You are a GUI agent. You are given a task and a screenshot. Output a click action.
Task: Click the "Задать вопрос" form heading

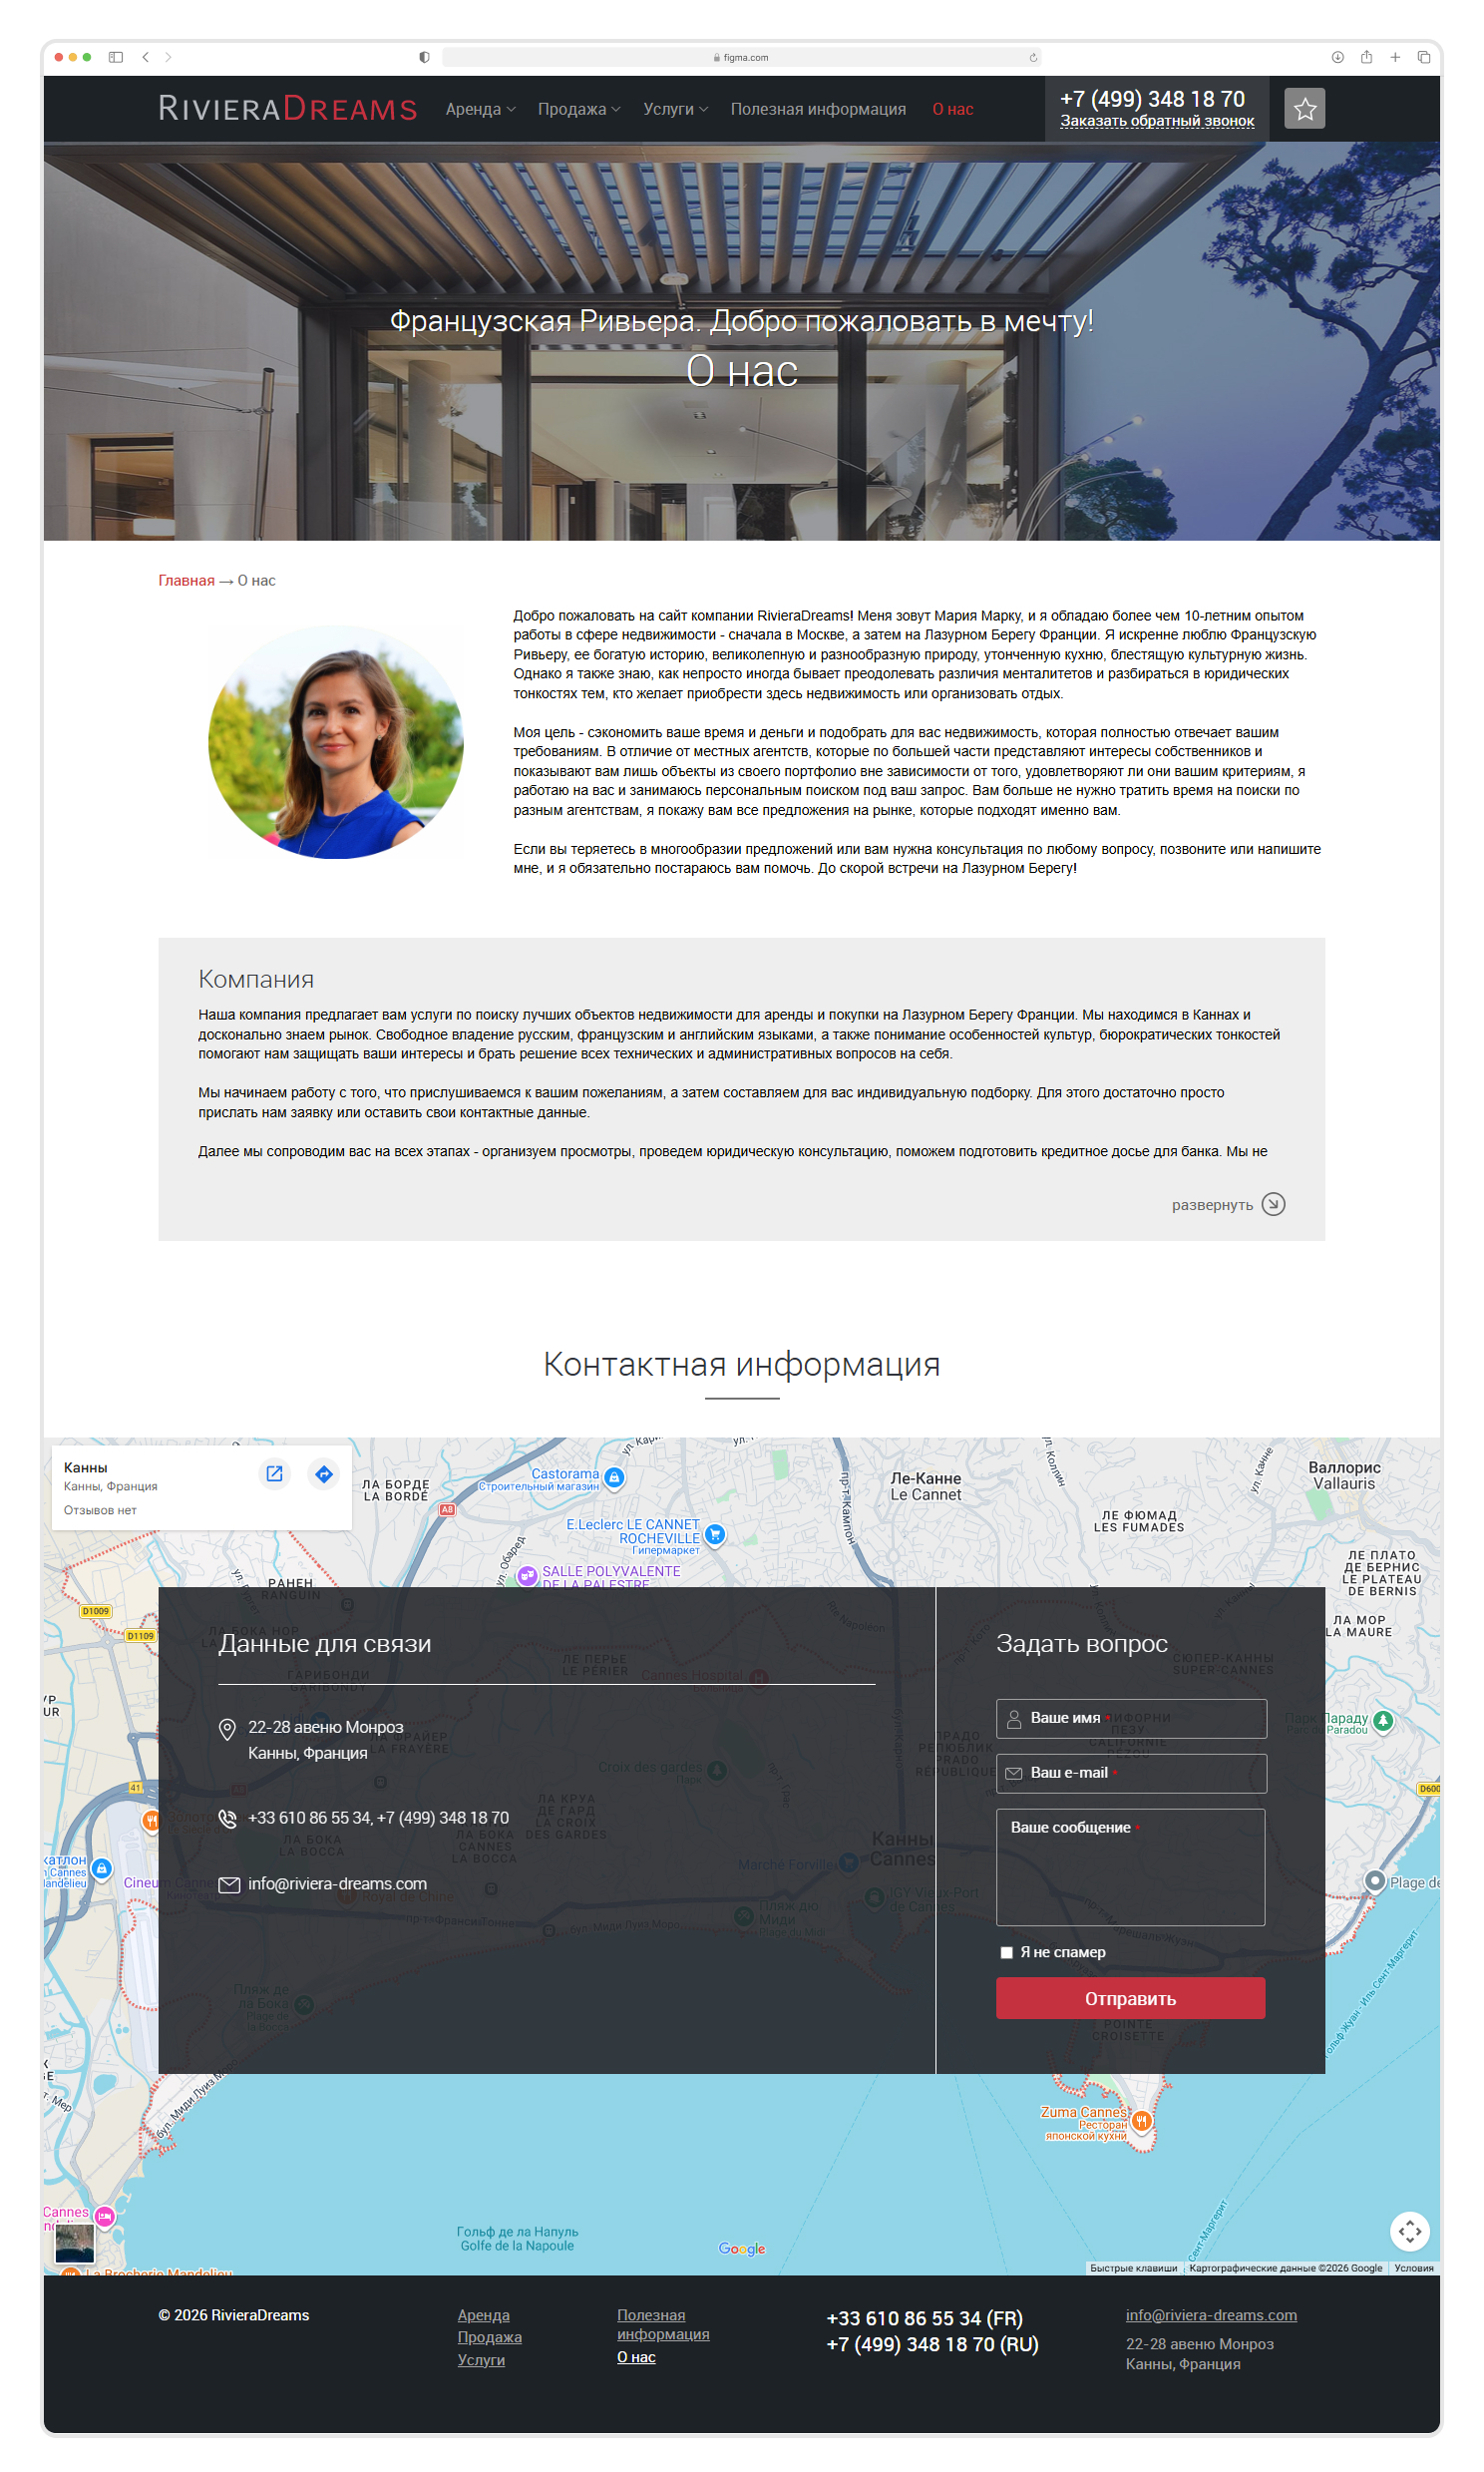[x=1082, y=1643]
